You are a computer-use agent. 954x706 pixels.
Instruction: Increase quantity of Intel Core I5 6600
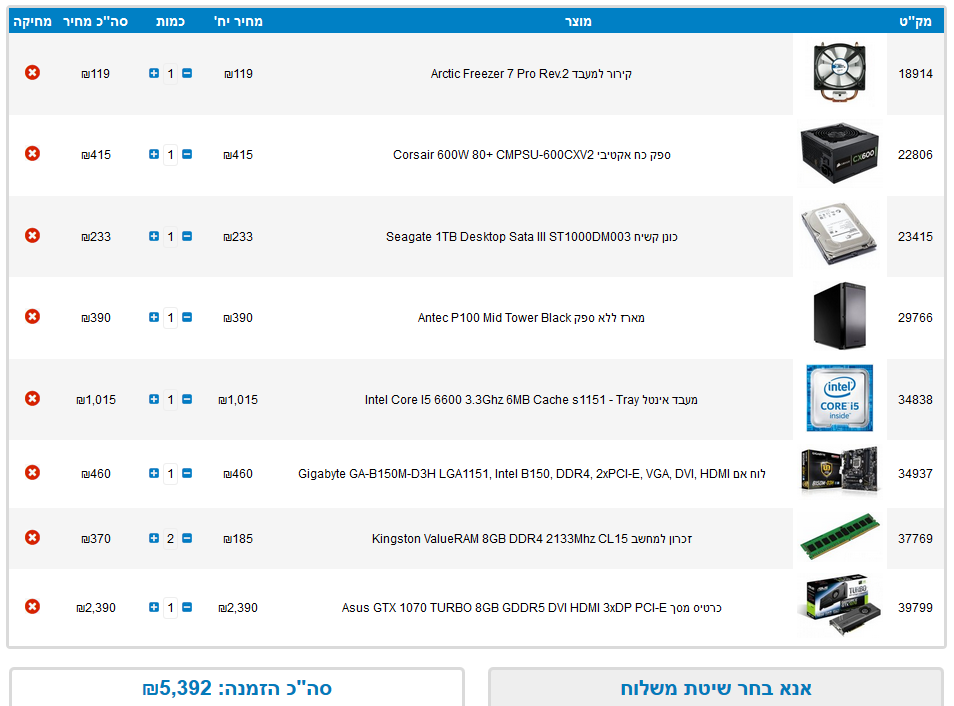154,399
